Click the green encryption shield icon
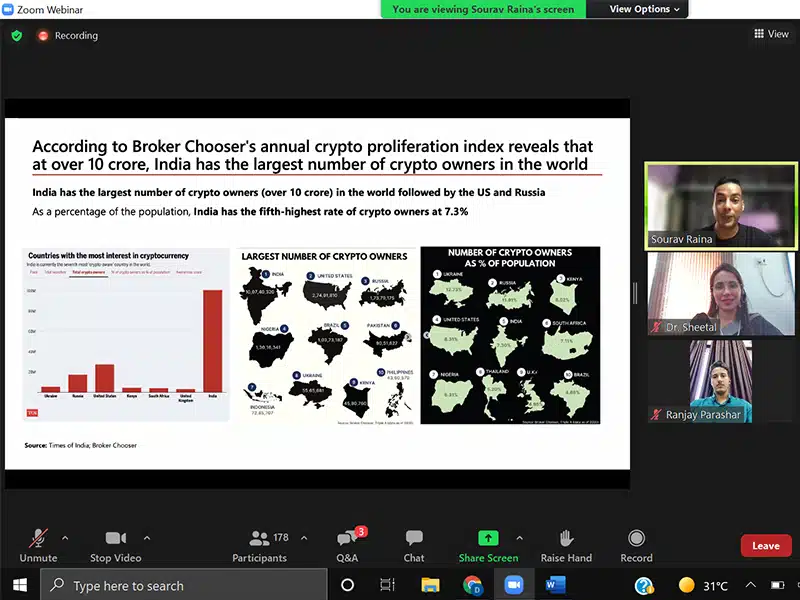The width and height of the screenshot is (800, 600). click(x=16, y=35)
